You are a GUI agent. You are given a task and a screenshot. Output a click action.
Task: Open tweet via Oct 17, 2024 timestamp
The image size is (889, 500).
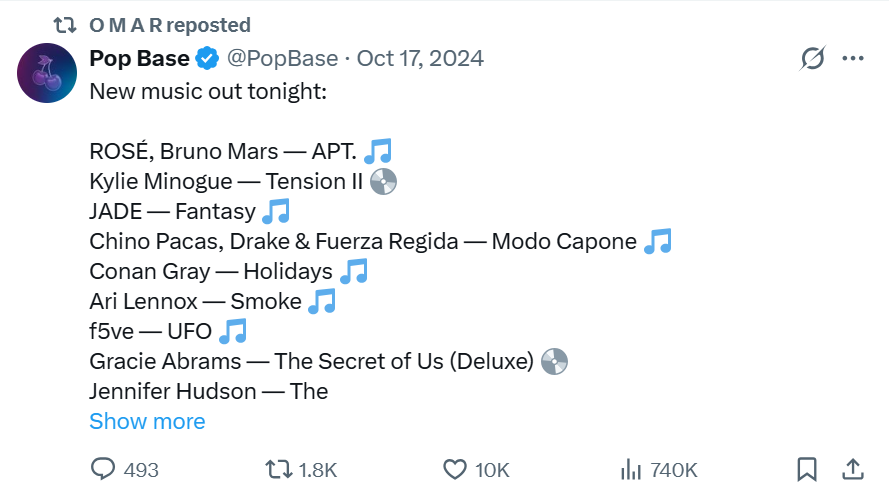coord(420,58)
